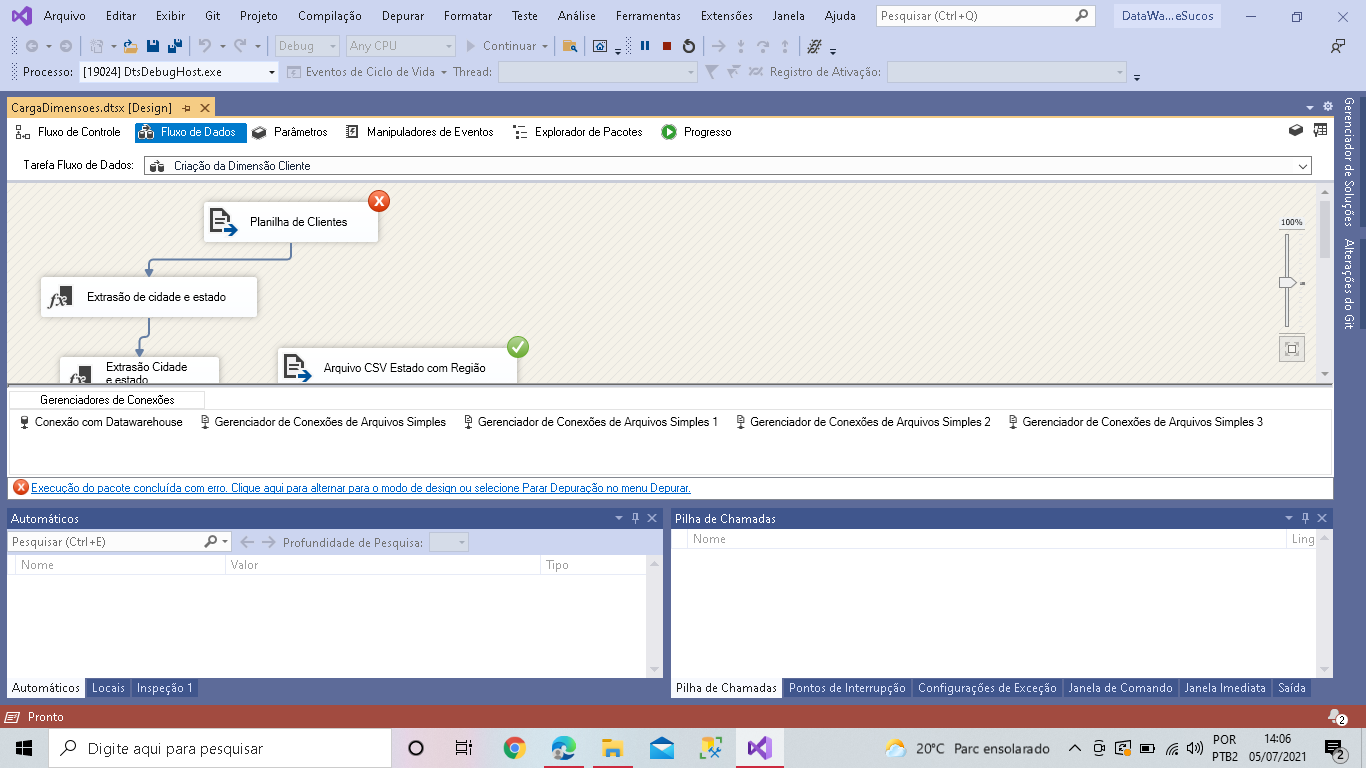Click the Pause (Interromper) debug button
This screenshot has width=1366, height=768.
645,46
